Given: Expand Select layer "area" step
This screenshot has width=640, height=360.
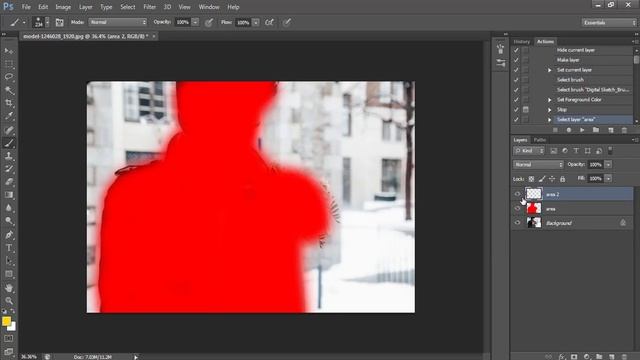Looking at the screenshot, I should coord(549,120).
